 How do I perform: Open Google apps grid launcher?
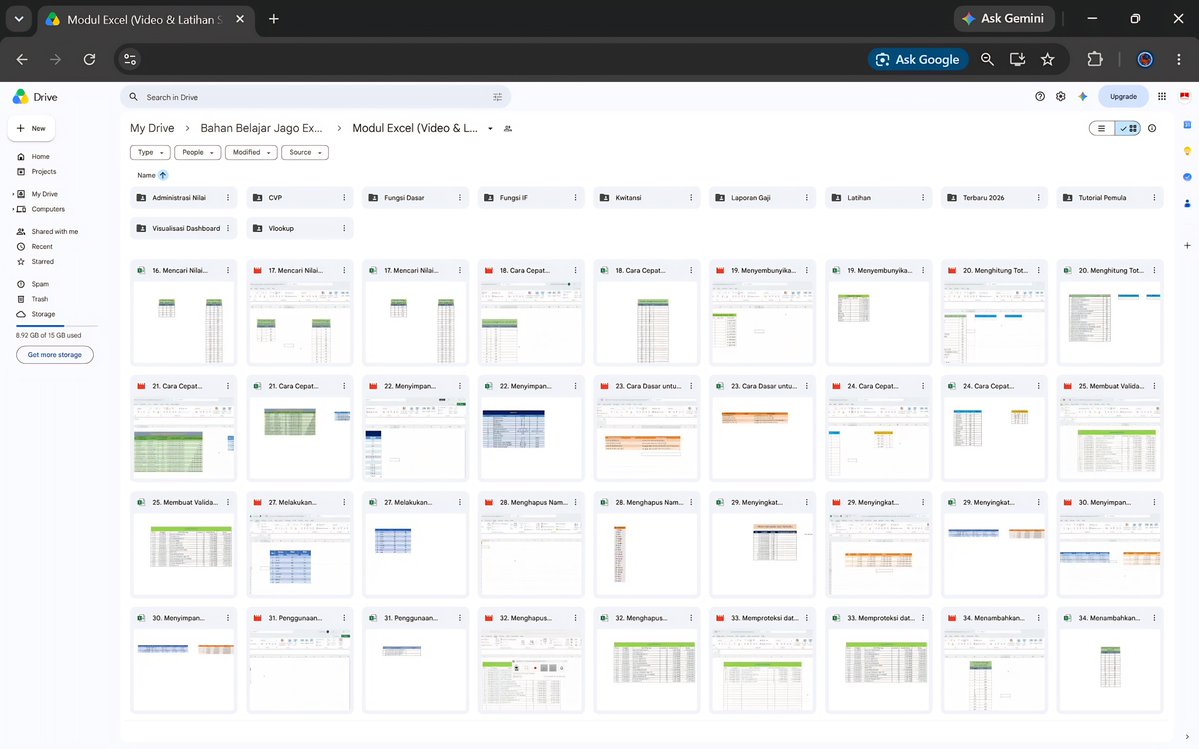pos(1162,97)
